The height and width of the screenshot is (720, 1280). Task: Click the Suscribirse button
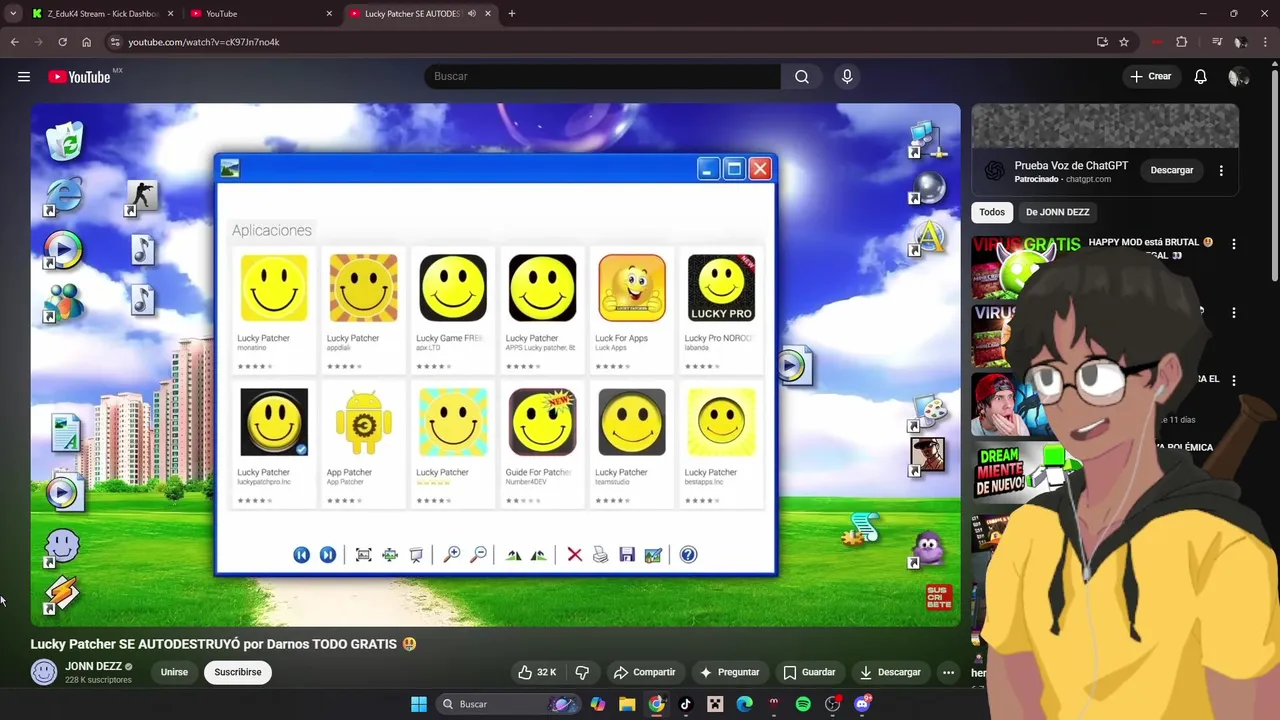(x=238, y=672)
